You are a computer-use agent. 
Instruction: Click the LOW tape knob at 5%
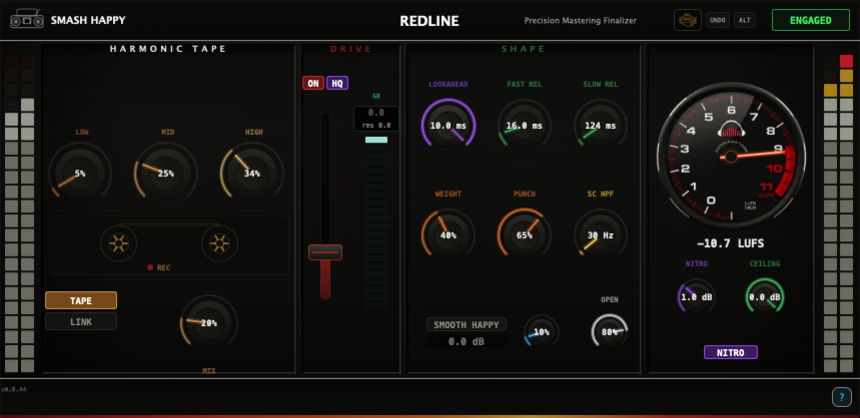coord(80,173)
